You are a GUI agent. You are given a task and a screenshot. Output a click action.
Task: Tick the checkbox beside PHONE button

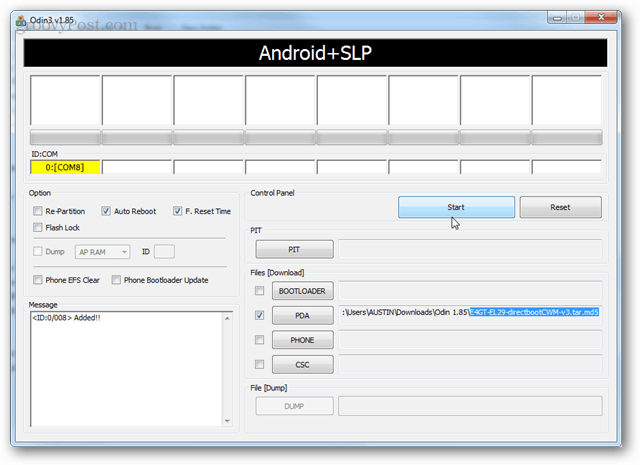click(259, 340)
